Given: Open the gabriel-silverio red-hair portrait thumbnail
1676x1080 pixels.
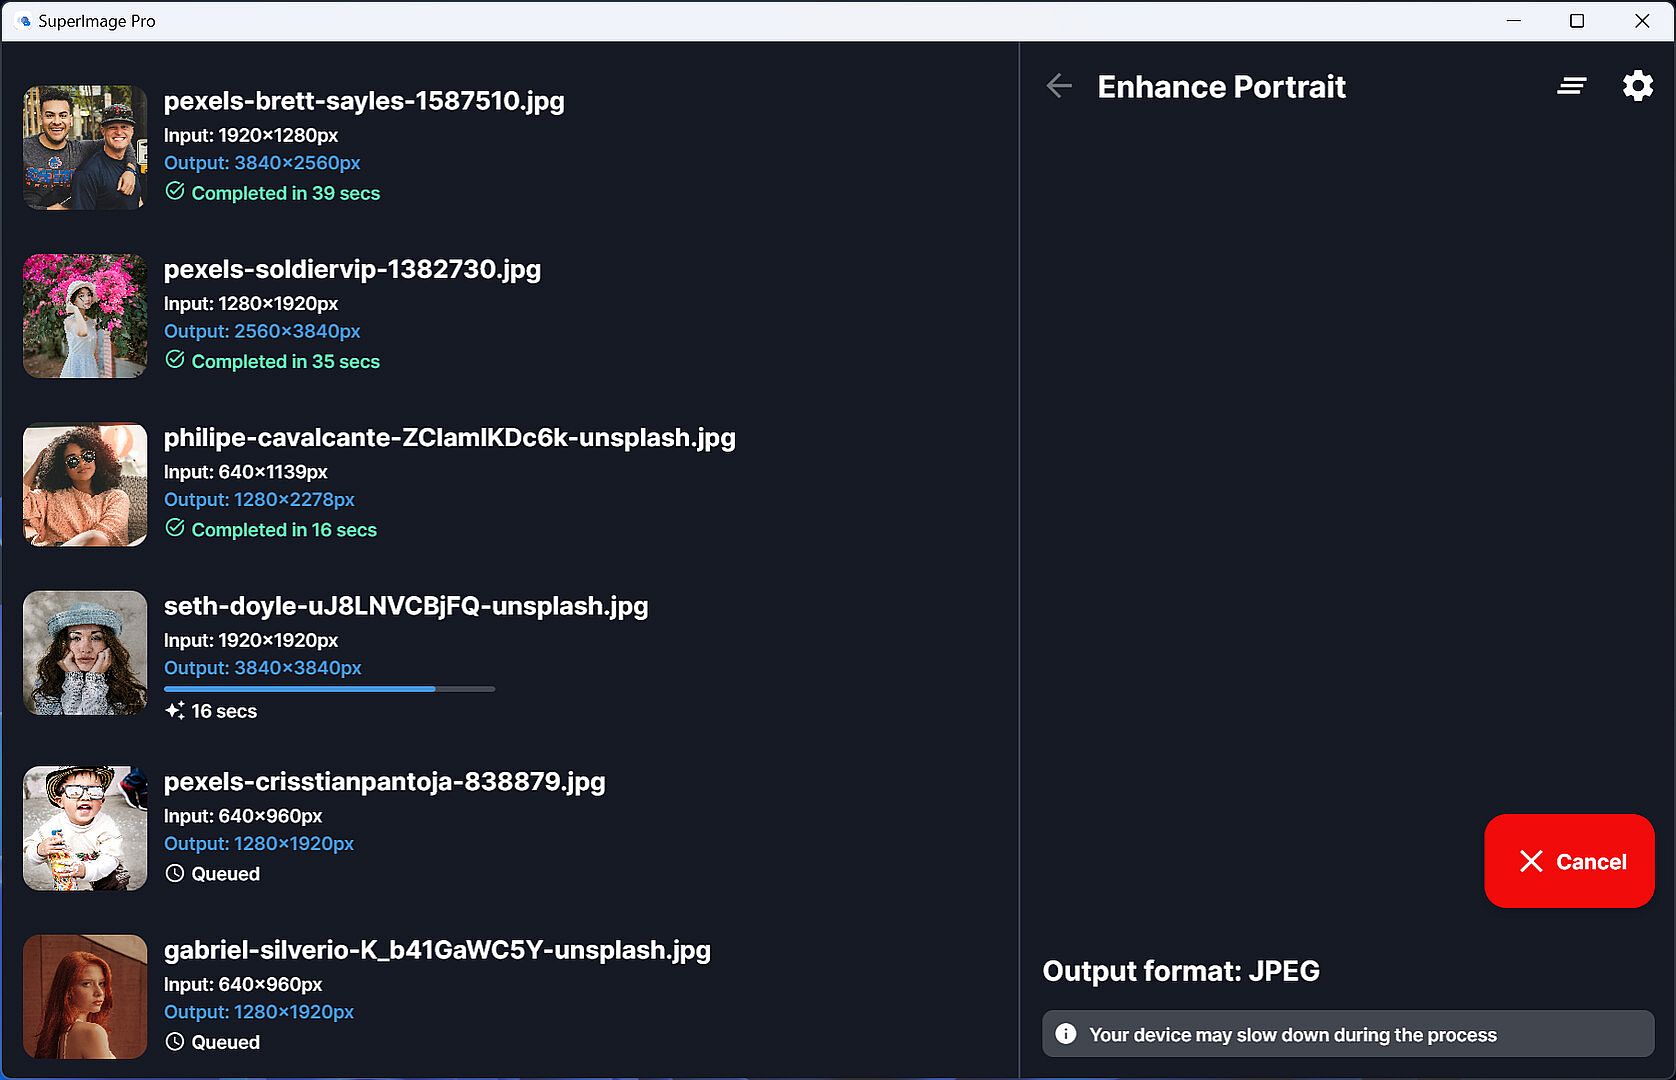Looking at the screenshot, I should pyautogui.click(x=85, y=996).
